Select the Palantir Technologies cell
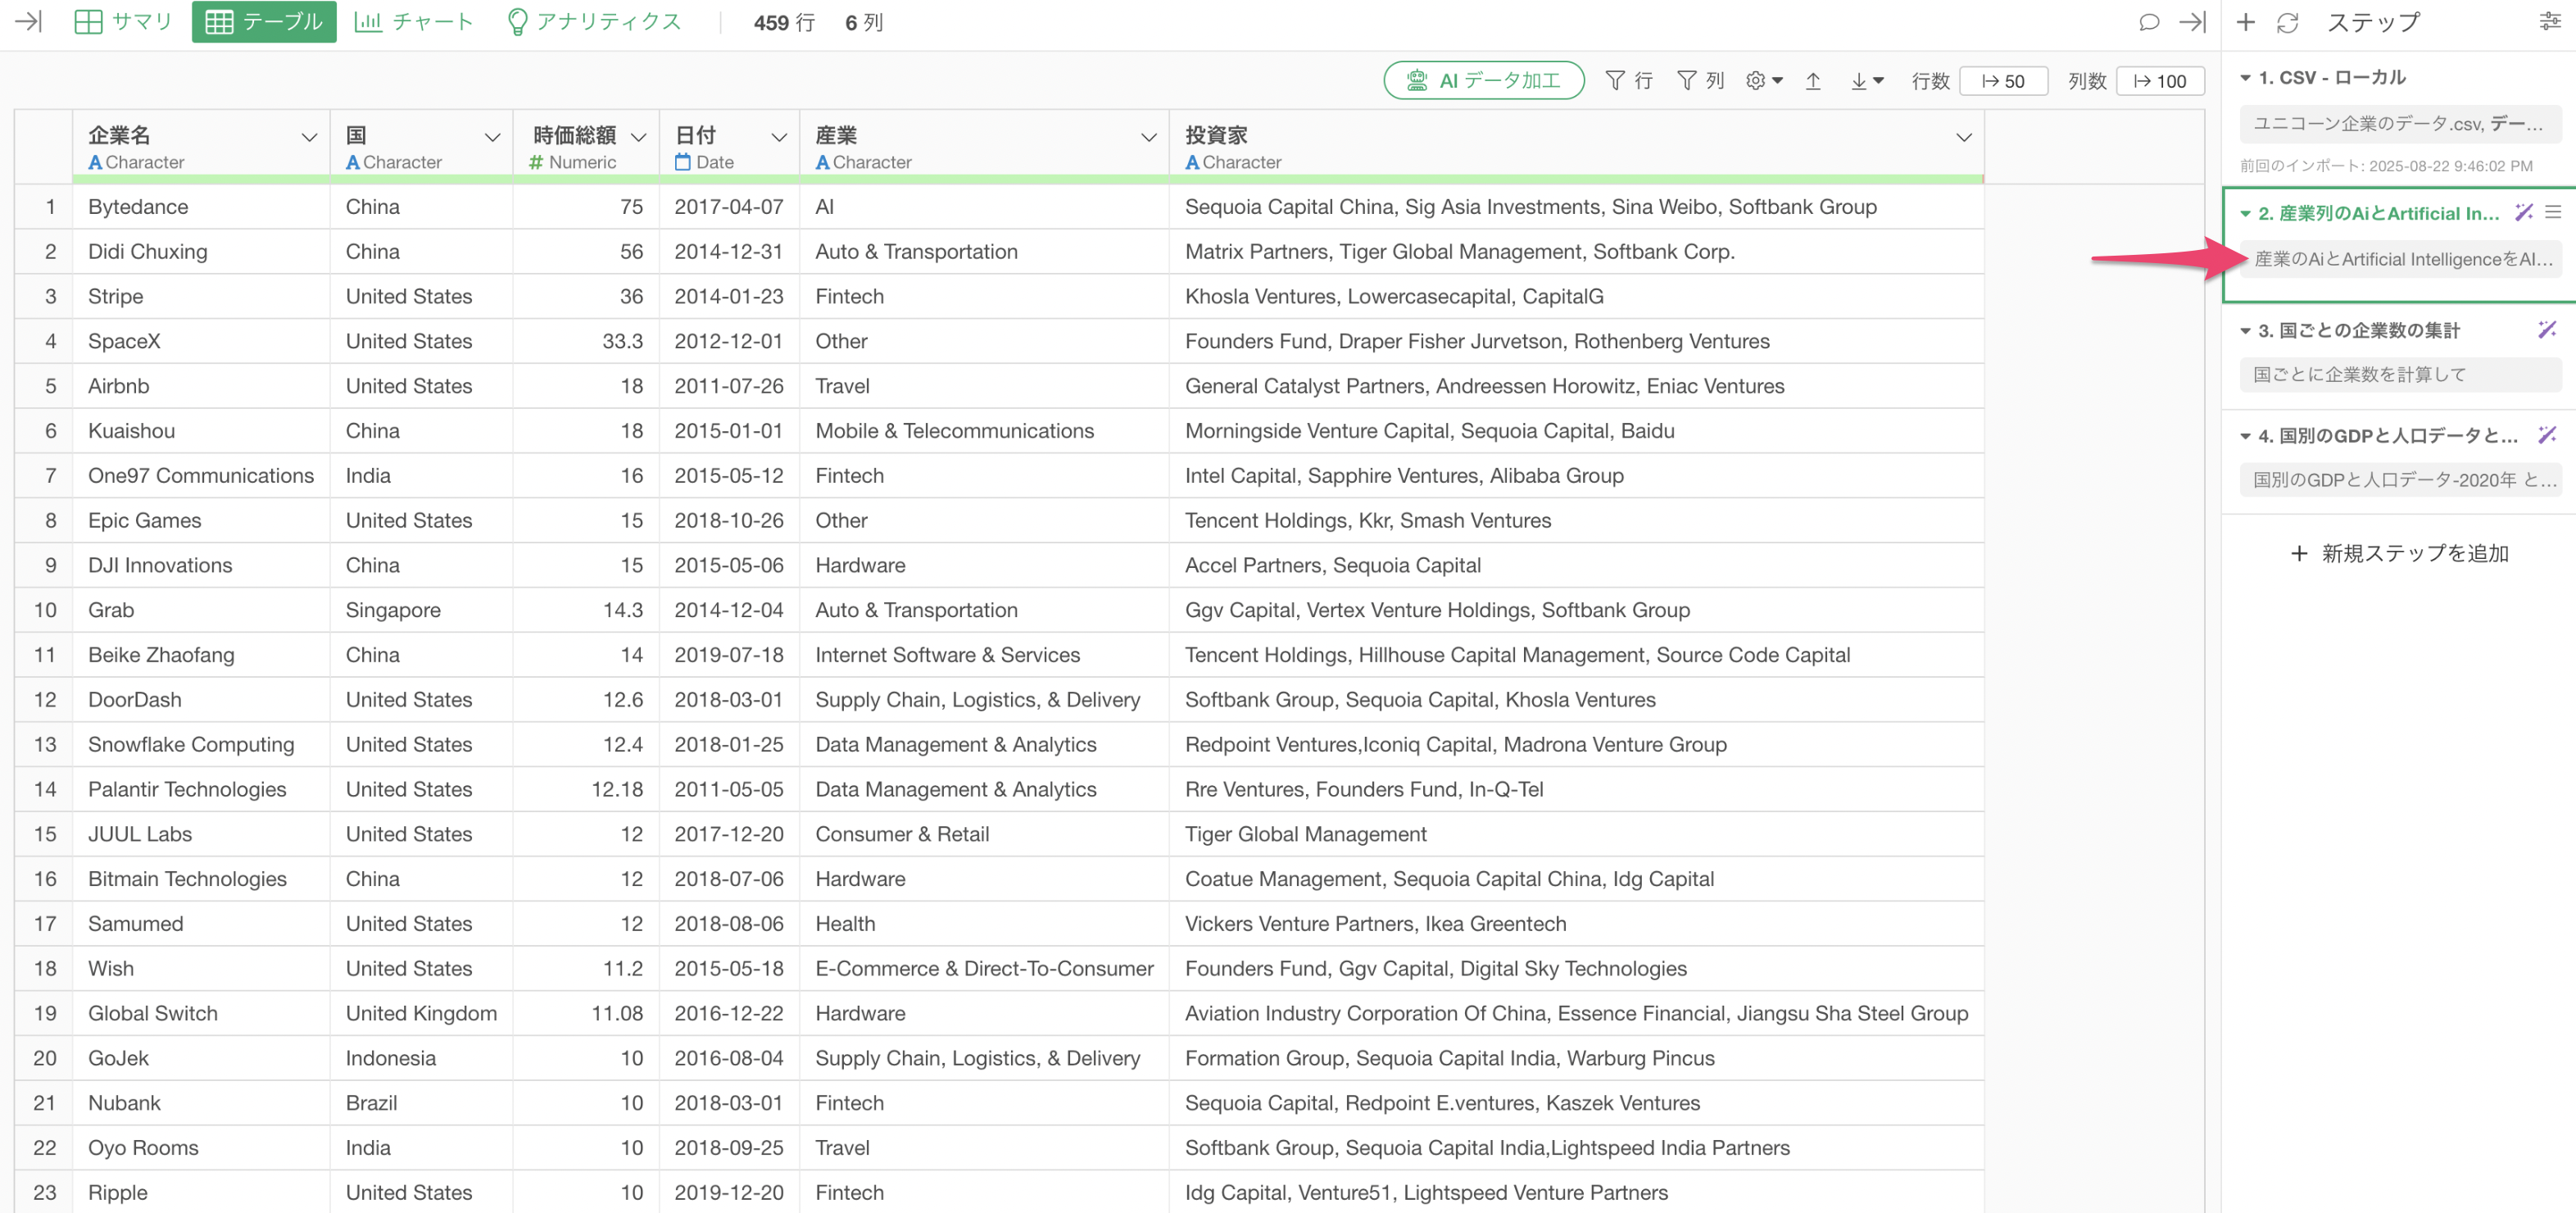This screenshot has height=1213, width=2576. pyautogui.click(x=201, y=789)
